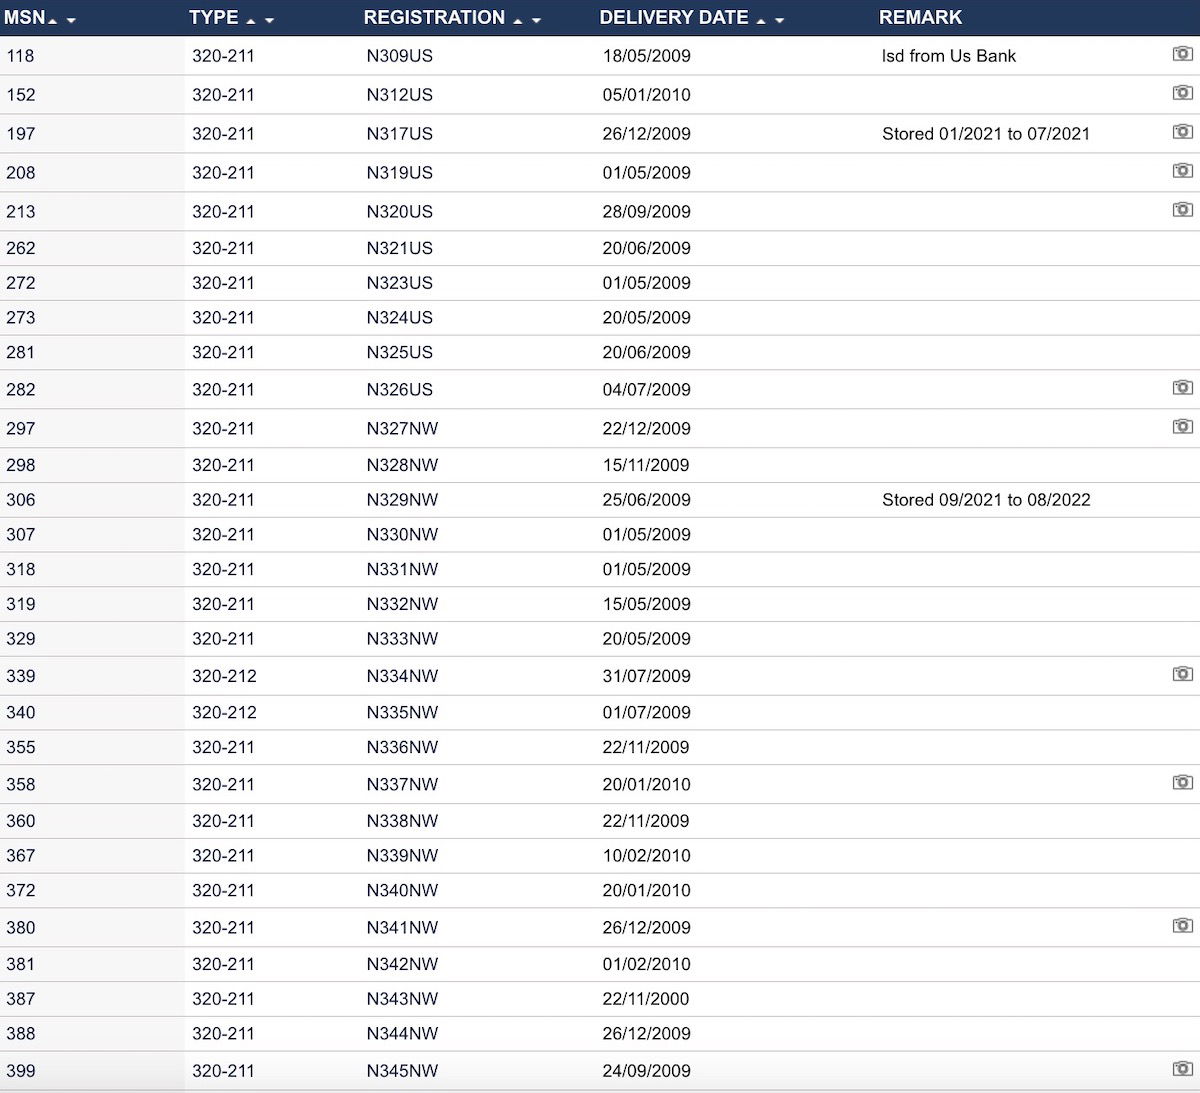The height and width of the screenshot is (1093, 1200).
Task: Select registration N344NW
Action: 402,1034
